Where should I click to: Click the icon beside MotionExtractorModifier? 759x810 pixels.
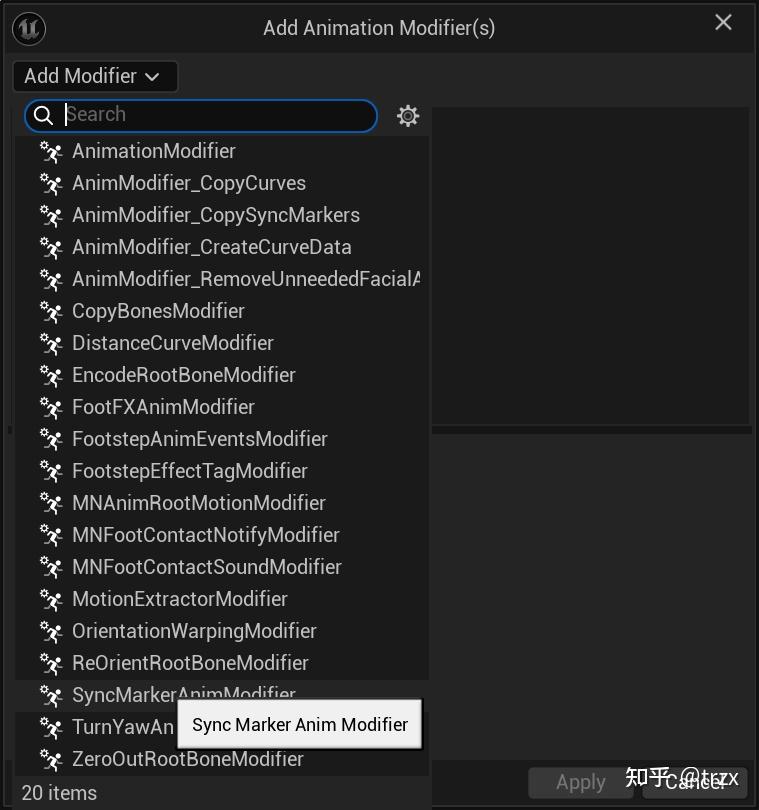click(51, 599)
